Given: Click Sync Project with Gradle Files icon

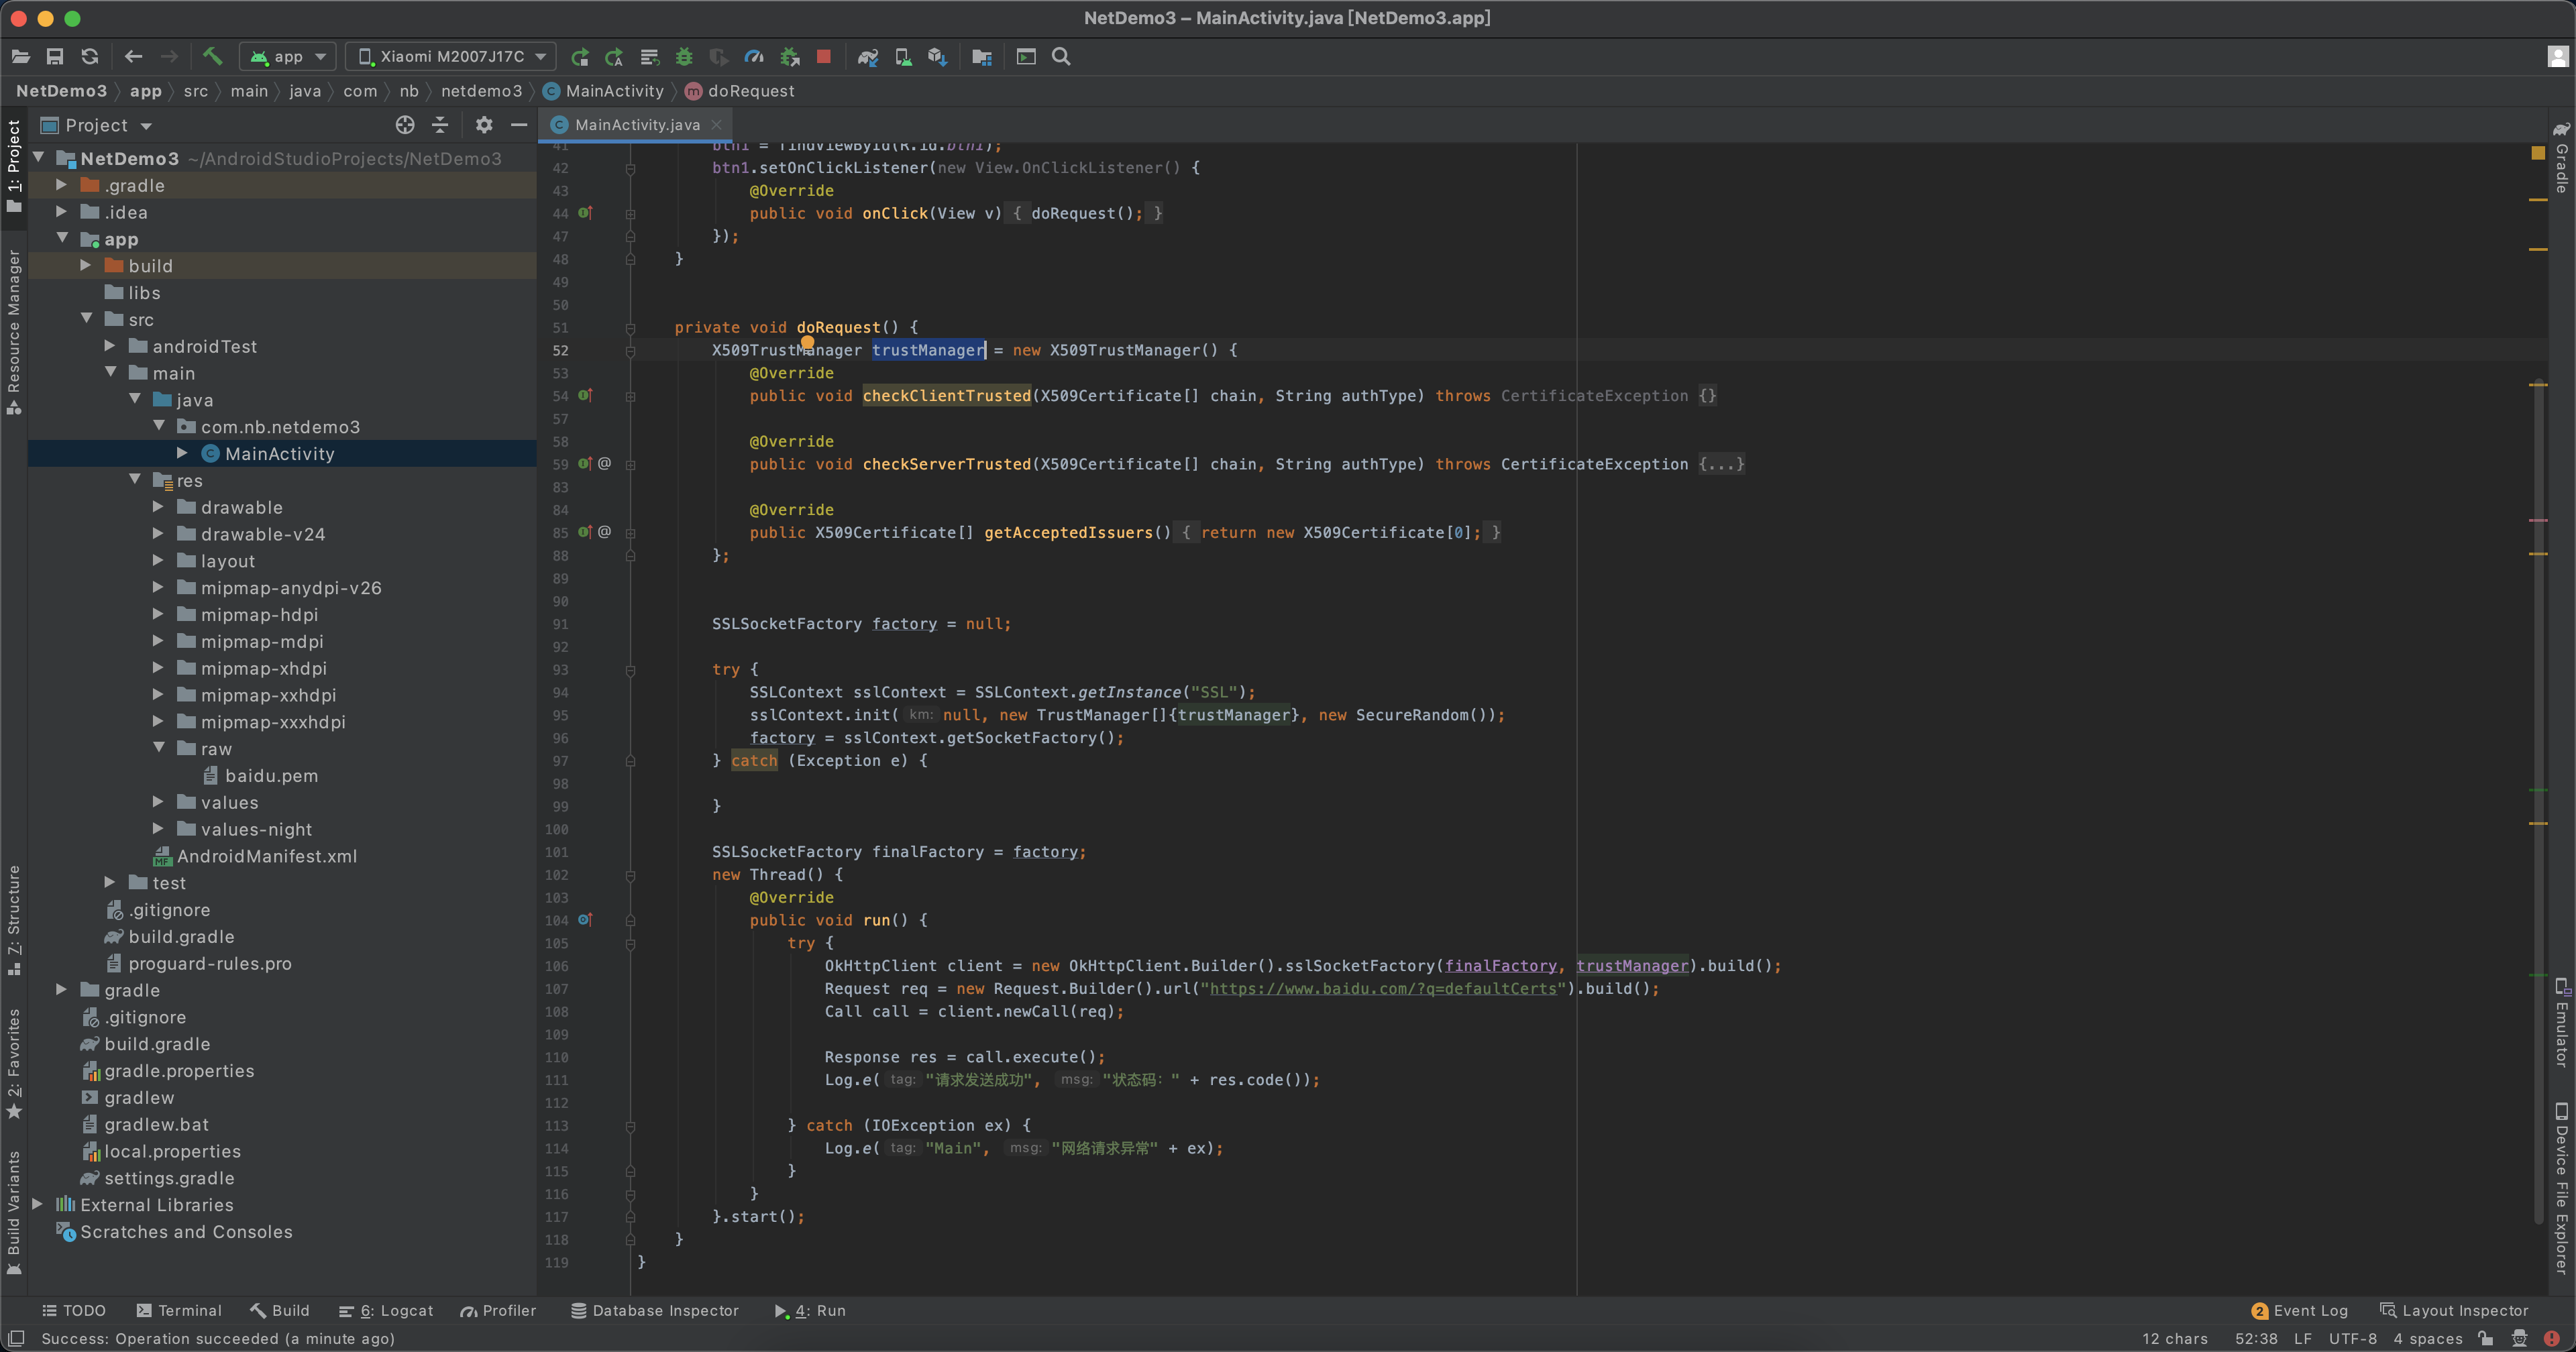Looking at the screenshot, I should tap(868, 57).
